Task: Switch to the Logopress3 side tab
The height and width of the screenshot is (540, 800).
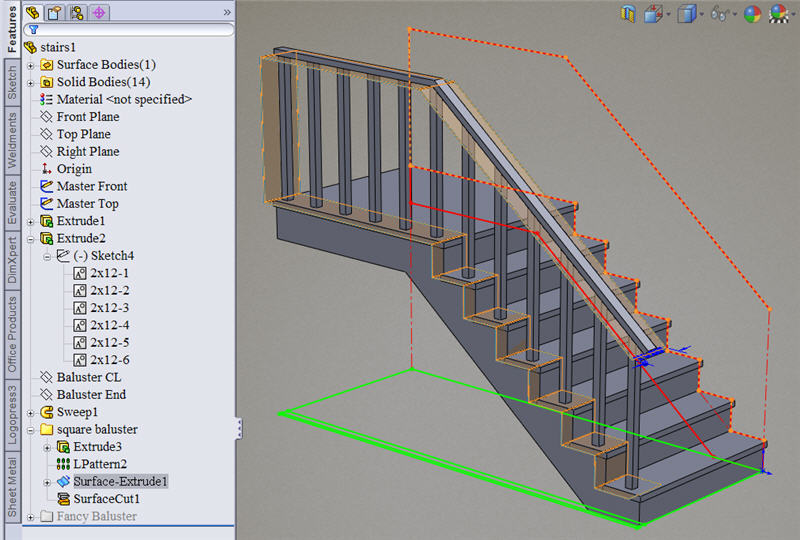Action: [x=11, y=415]
